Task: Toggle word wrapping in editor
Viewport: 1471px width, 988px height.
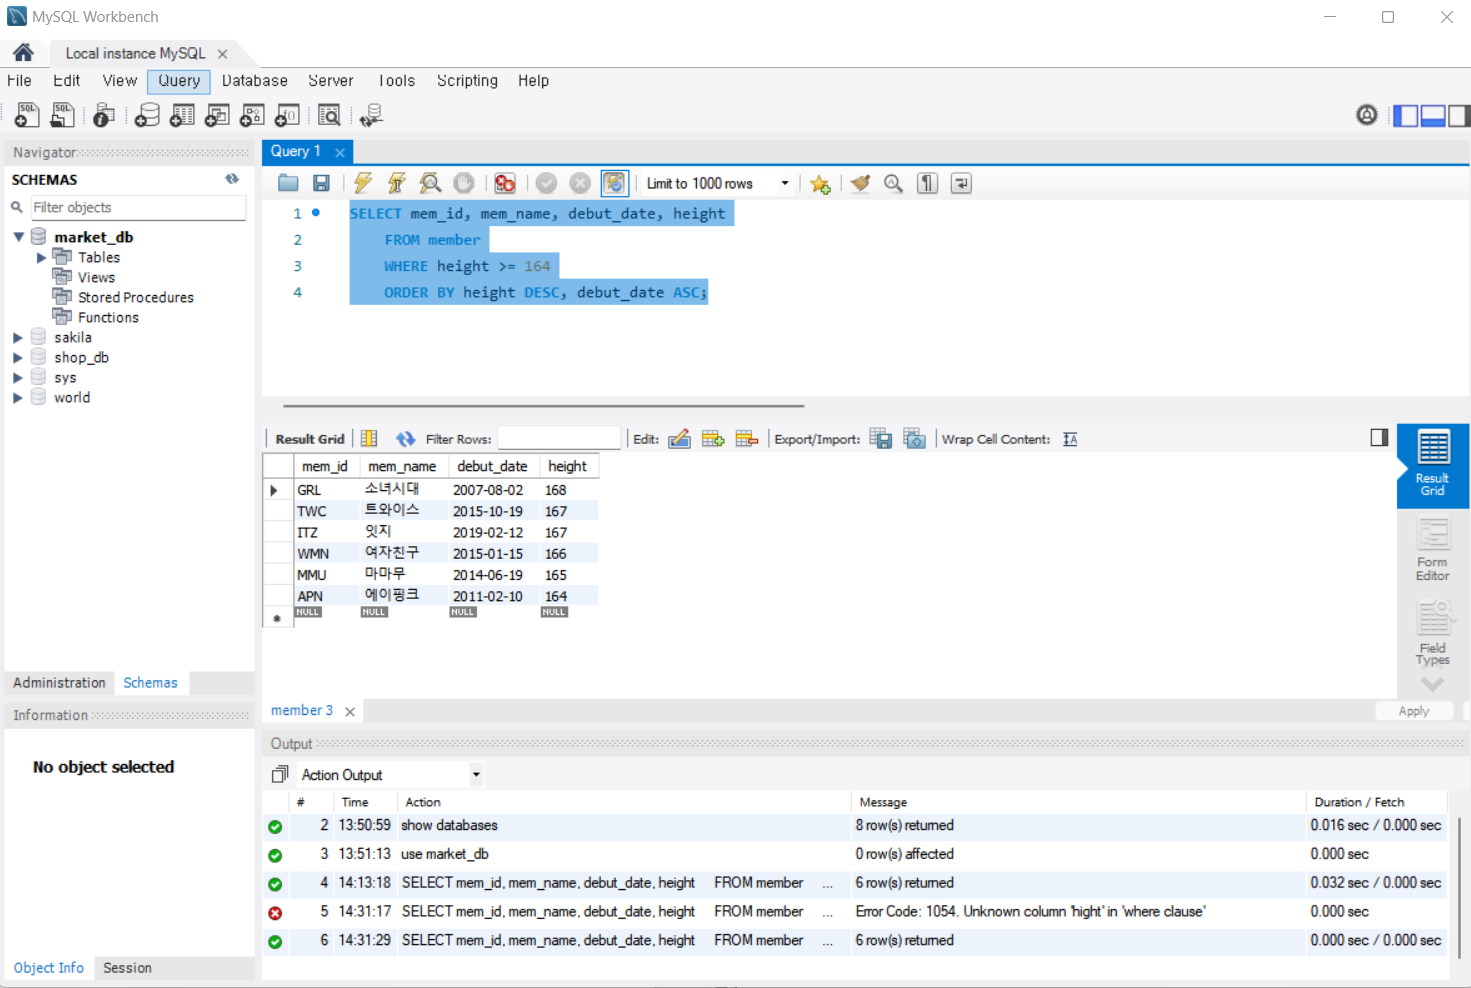Action: 961,183
